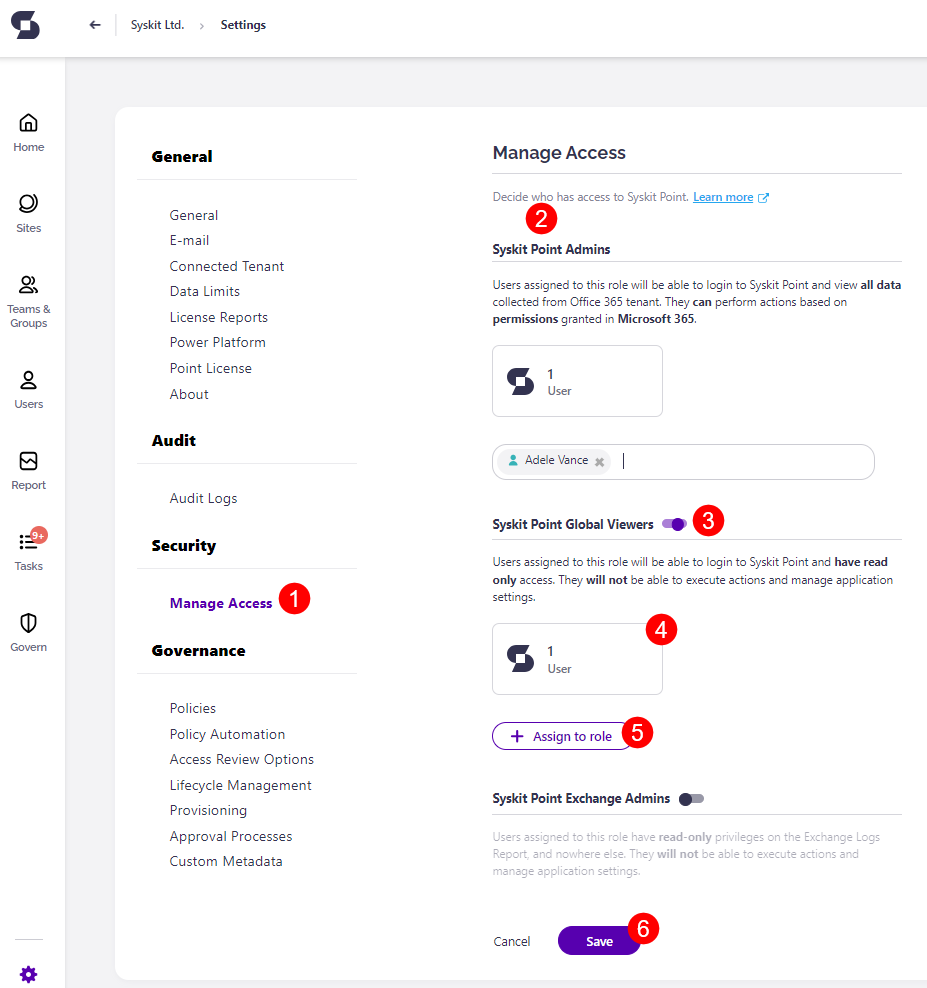Open the settings gear at the sidebar bottom
The width and height of the screenshot is (927, 988).
(x=28, y=974)
